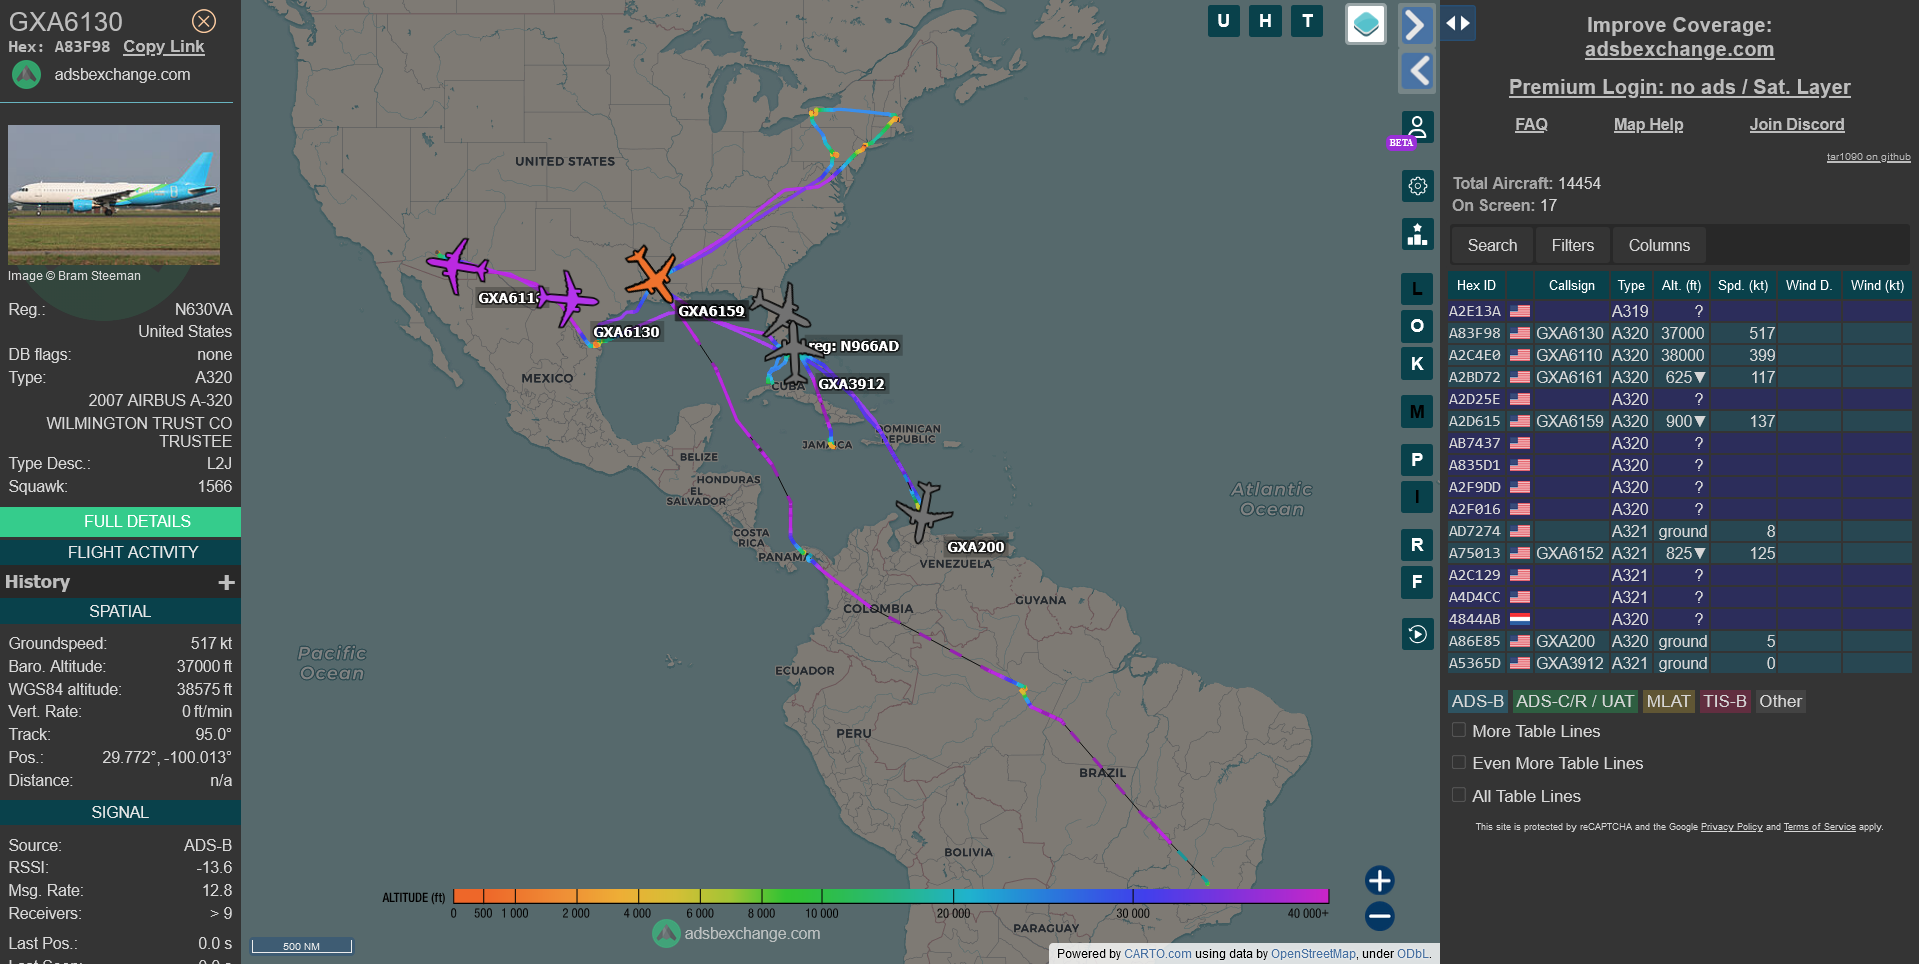Expand the History plus icon
The width and height of the screenshot is (1919, 964).
[x=227, y=582]
